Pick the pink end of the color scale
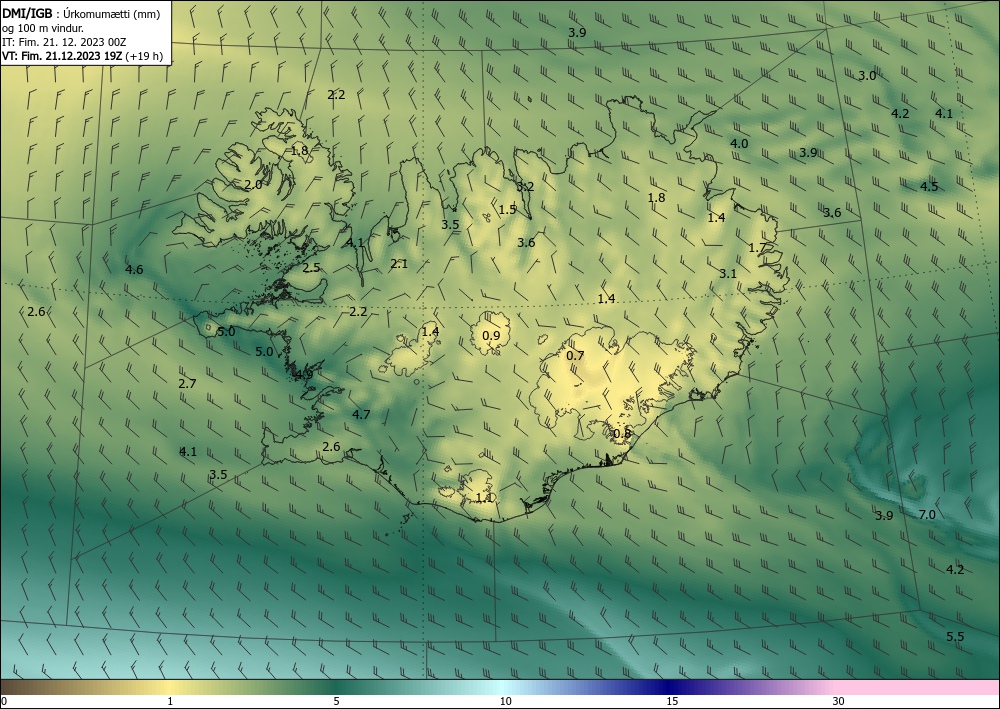Image resolution: width=1000 pixels, height=709 pixels. (x=918, y=687)
